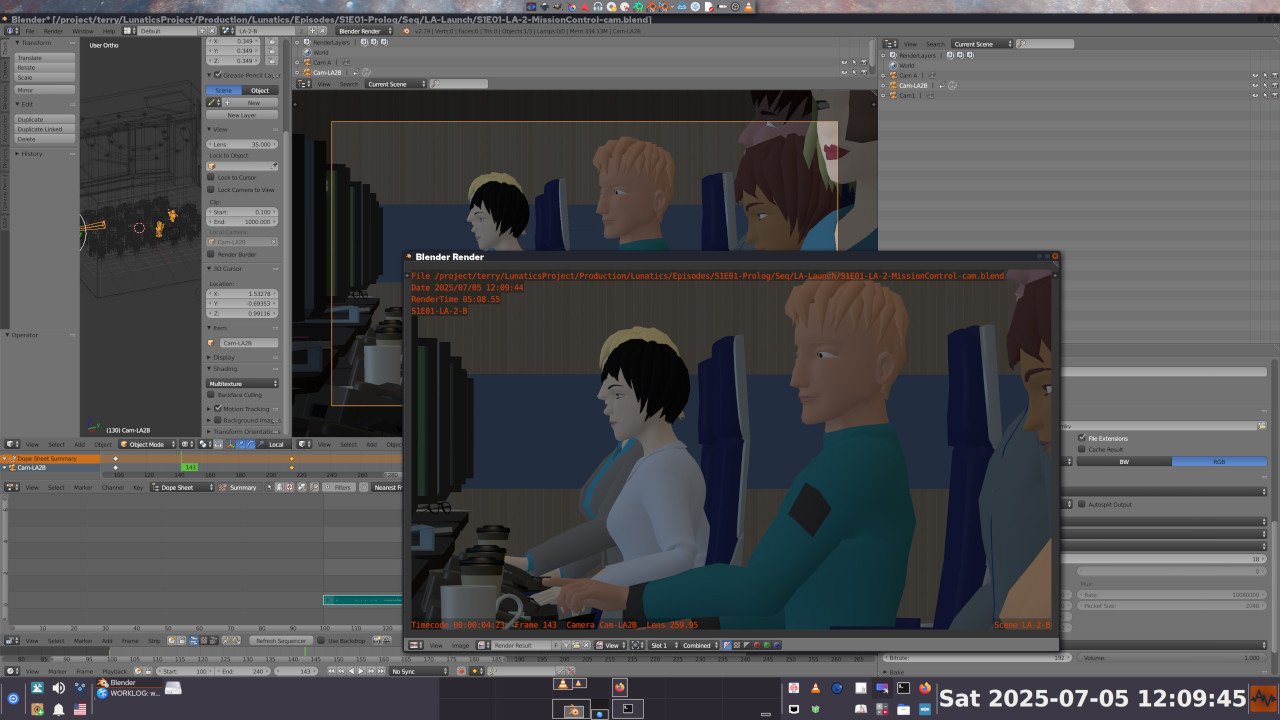Toggle the Motion Tracking checkbox
The image size is (1280, 720).
pos(218,408)
